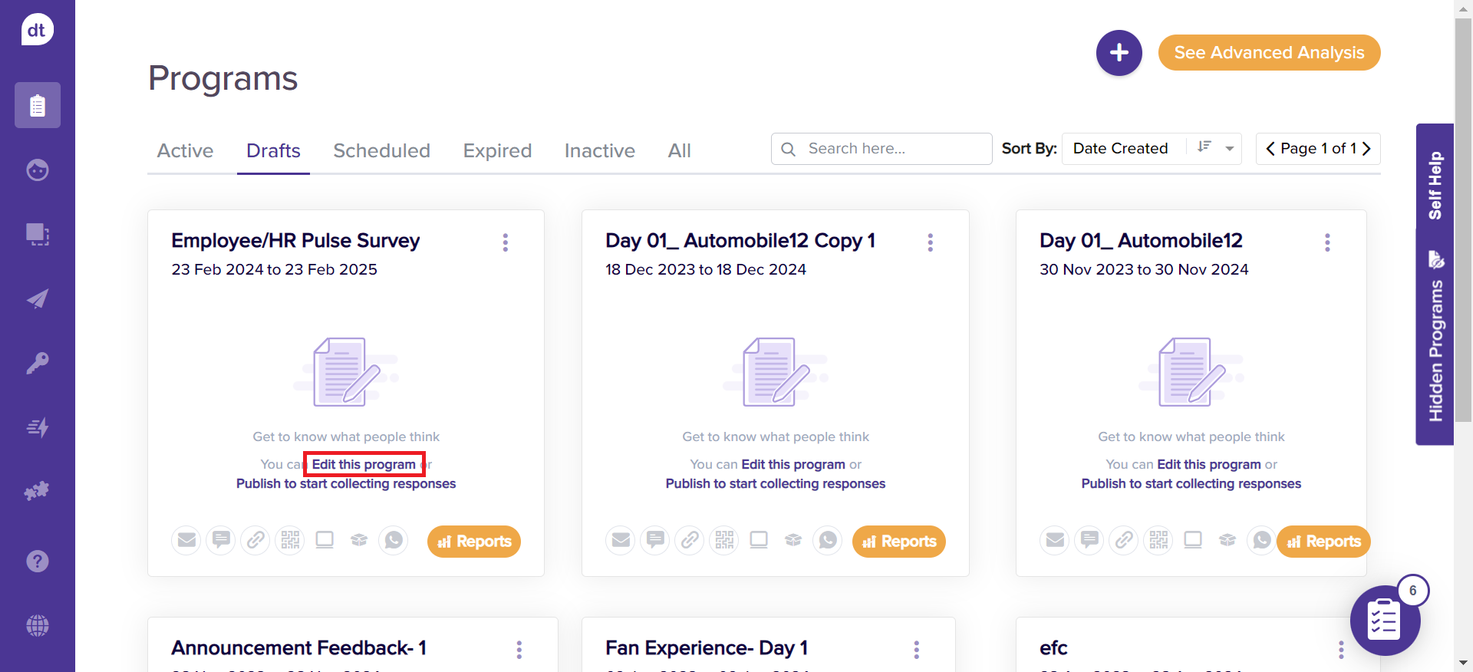Viewport: 1473px width, 672px height.
Task: Click the link icon on Day 01_ Automobile12 Copy 1
Action: click(x=690, y=541)
